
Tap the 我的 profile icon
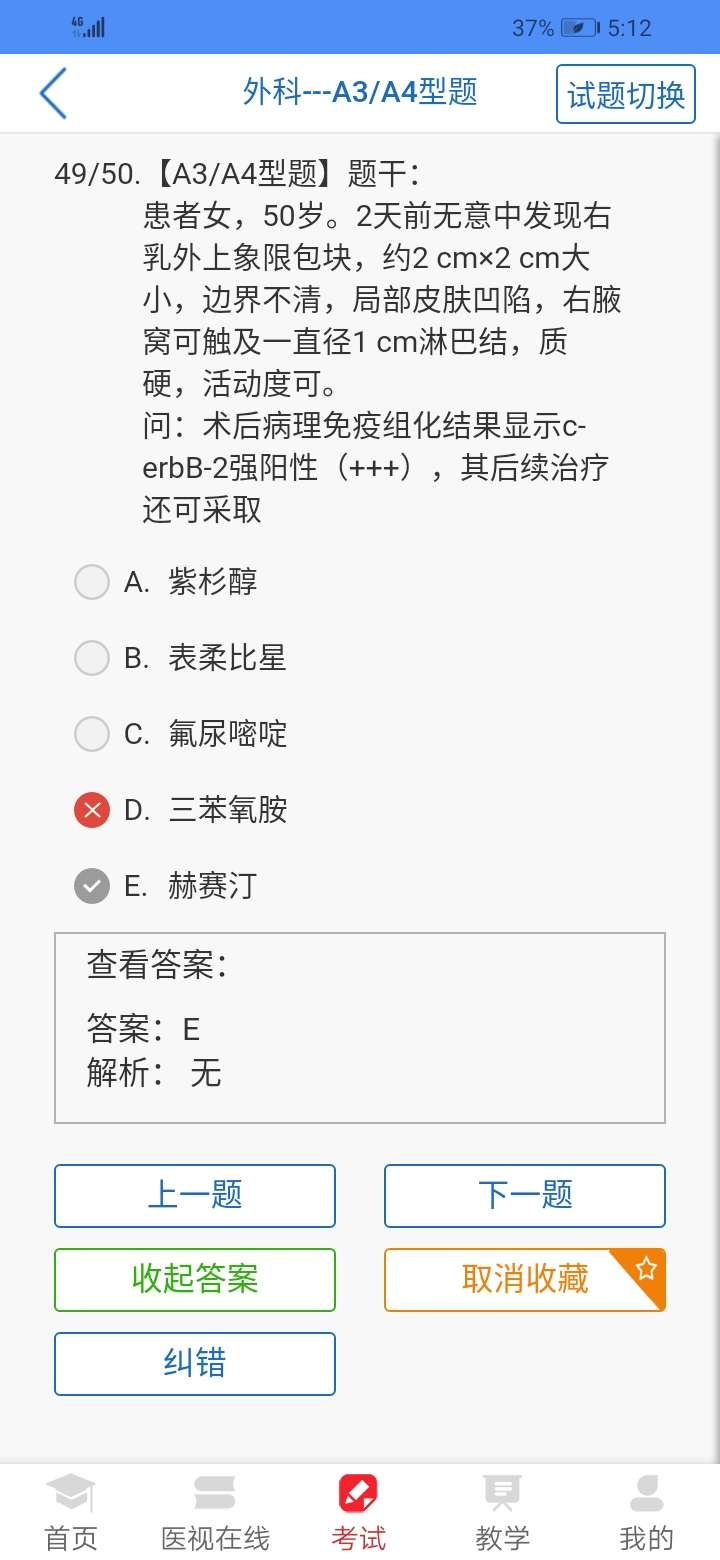coord(648,1490)
